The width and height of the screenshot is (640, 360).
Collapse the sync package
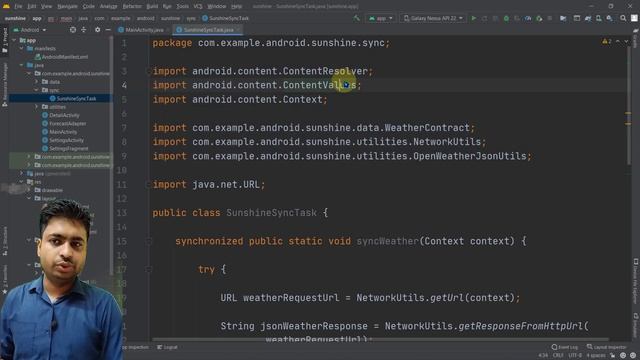[x=36, y=90]
